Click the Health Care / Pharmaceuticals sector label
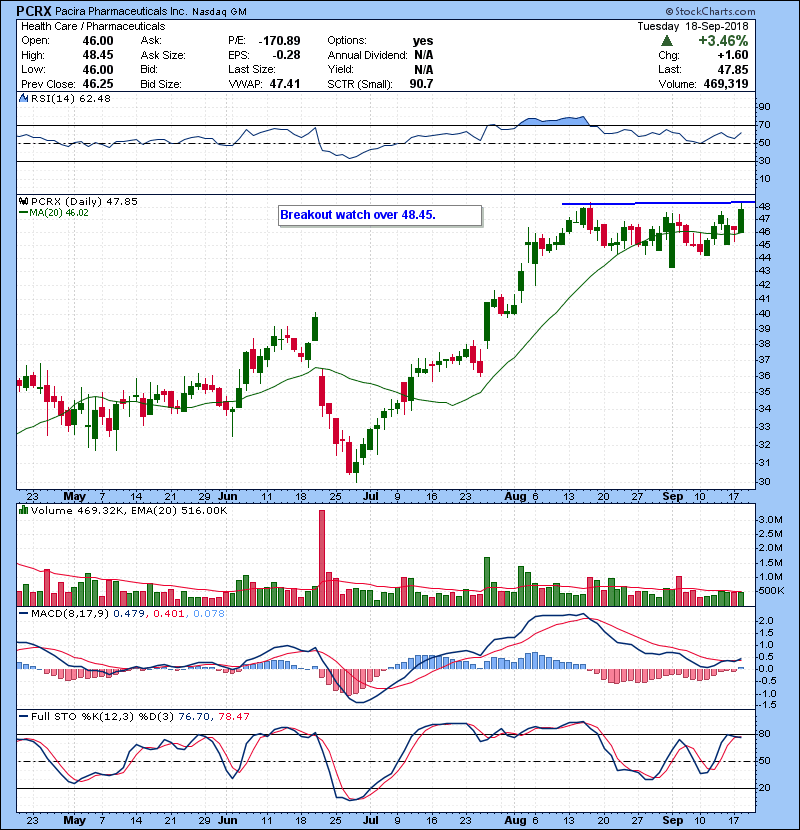The image size is (800, 830). (93, 26)
